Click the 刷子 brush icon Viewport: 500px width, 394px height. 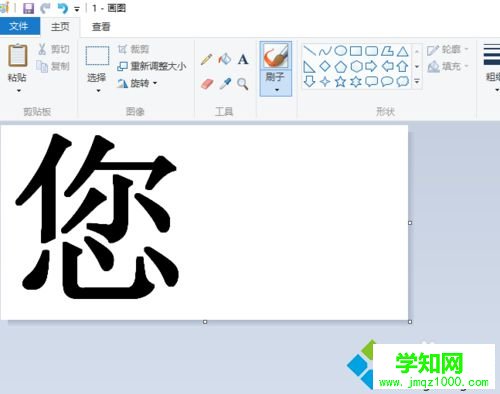pos(275,56)
